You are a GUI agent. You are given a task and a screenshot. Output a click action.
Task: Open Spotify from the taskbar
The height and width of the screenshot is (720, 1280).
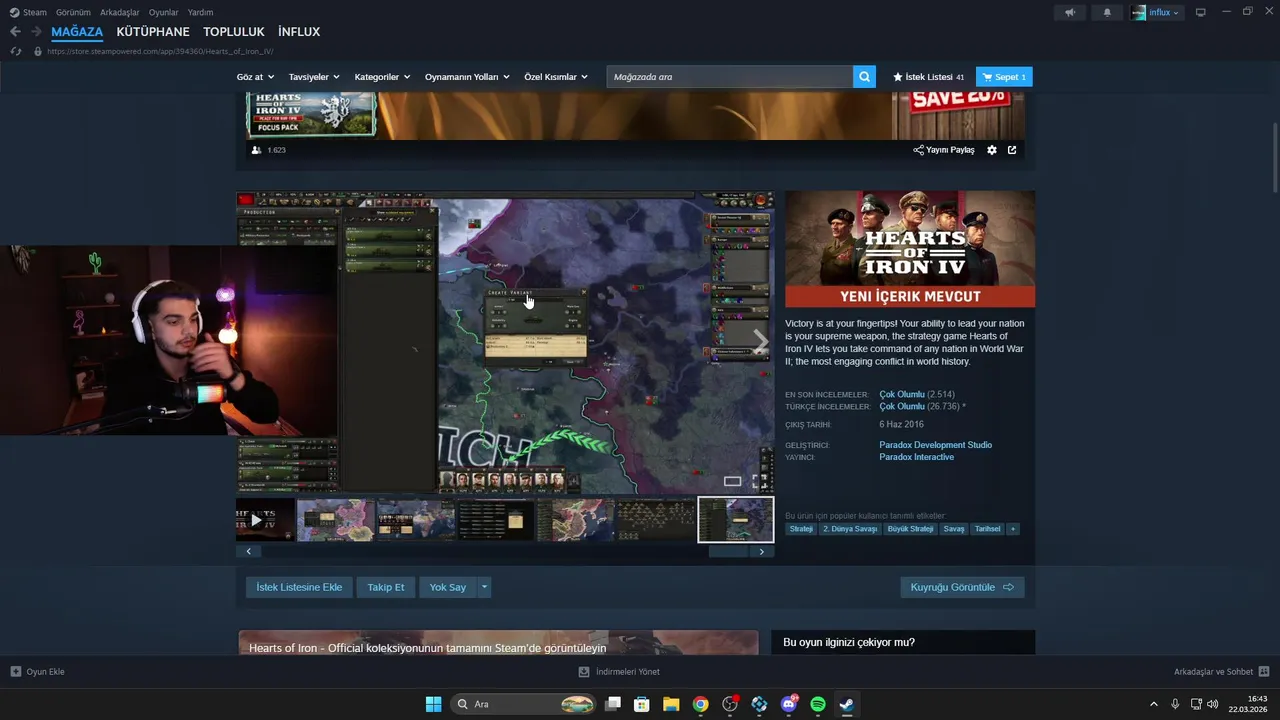[x=818, y=704]
